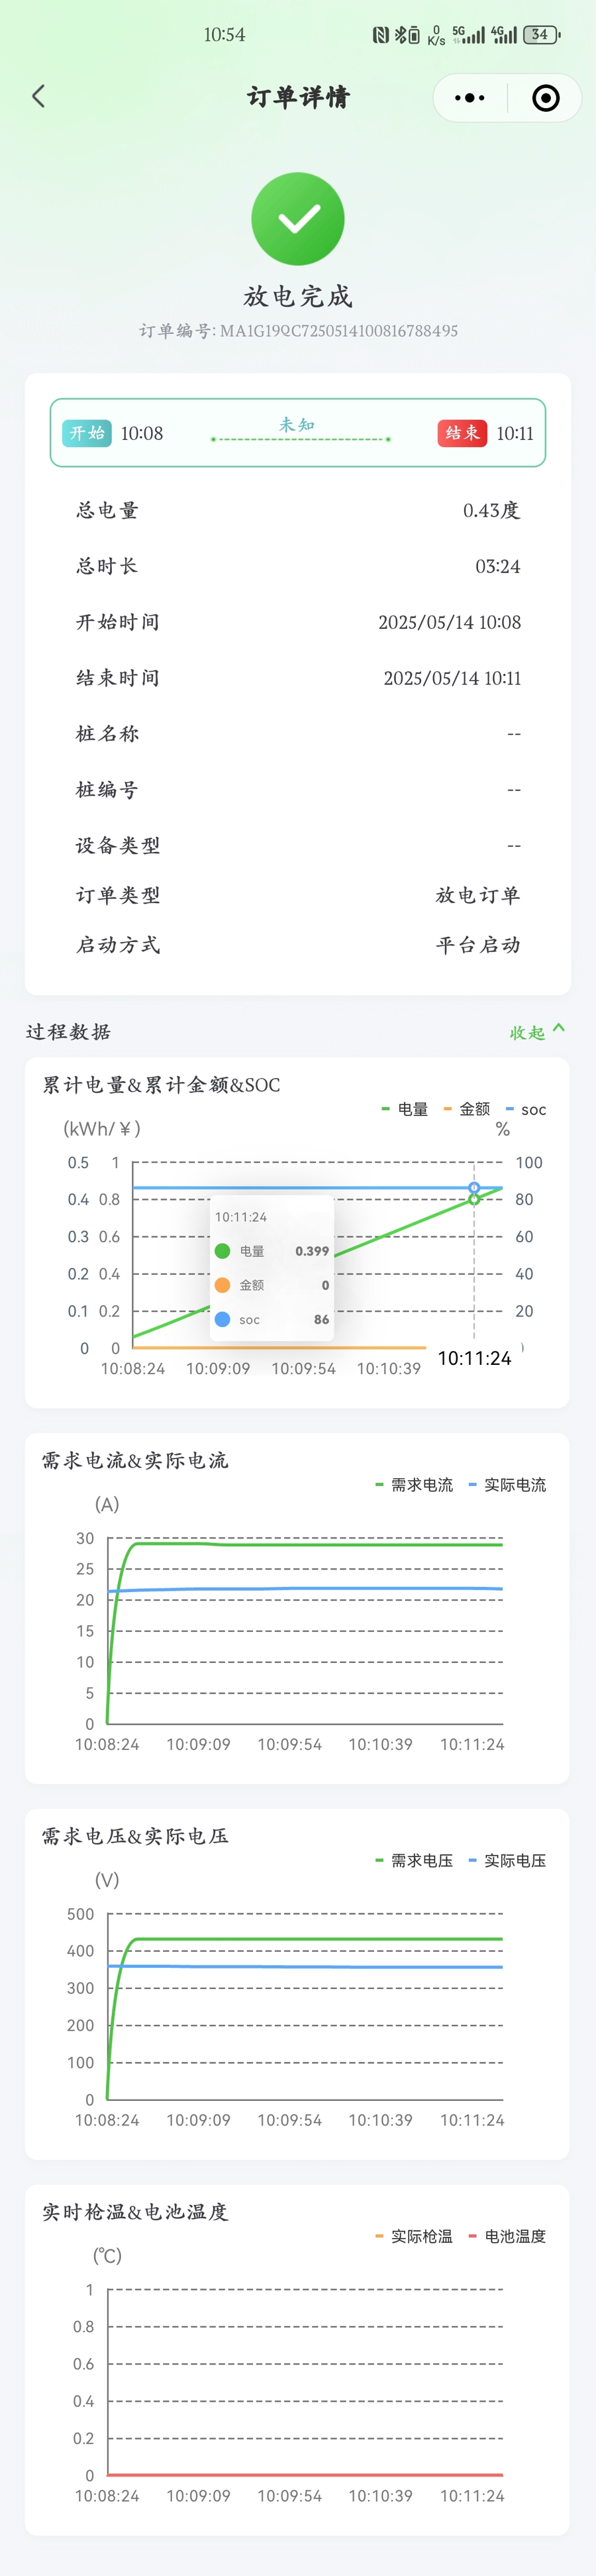Tap the NFC status icon
This screenshot has width=596, height=2576.
[380, 35]
